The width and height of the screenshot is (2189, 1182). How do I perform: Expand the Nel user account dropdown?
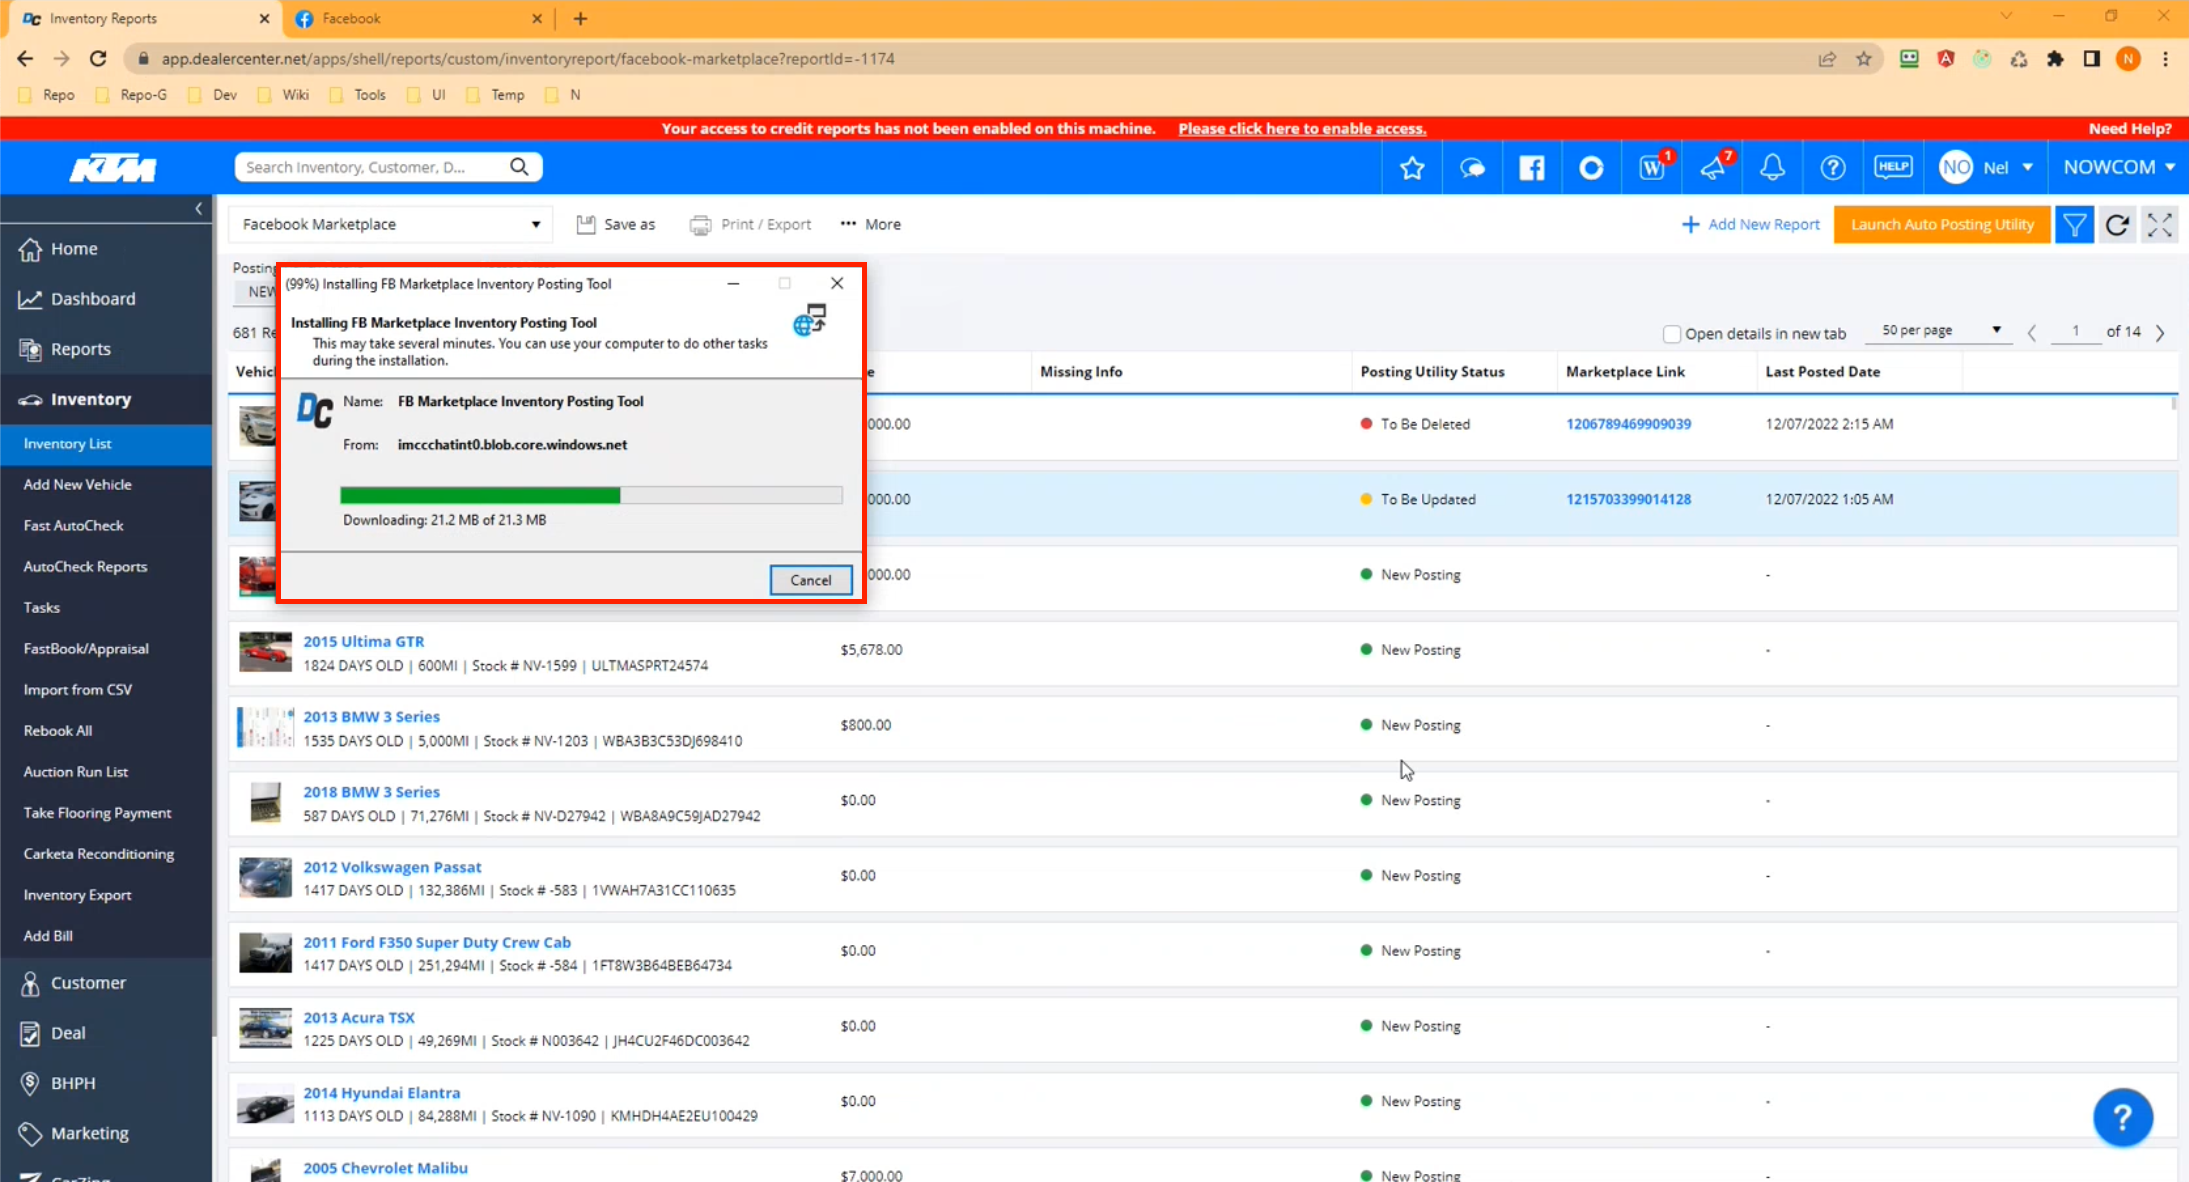pyautogui.click(x=1986, y=167)
